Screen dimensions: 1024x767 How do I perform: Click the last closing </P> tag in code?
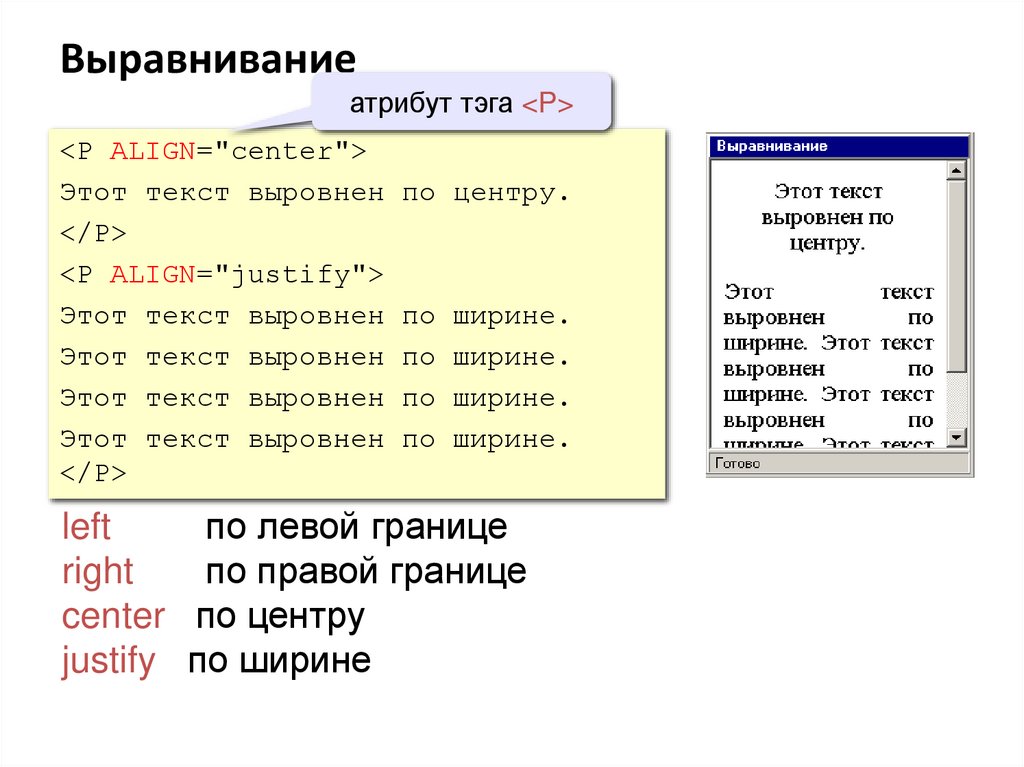point(93,473)
